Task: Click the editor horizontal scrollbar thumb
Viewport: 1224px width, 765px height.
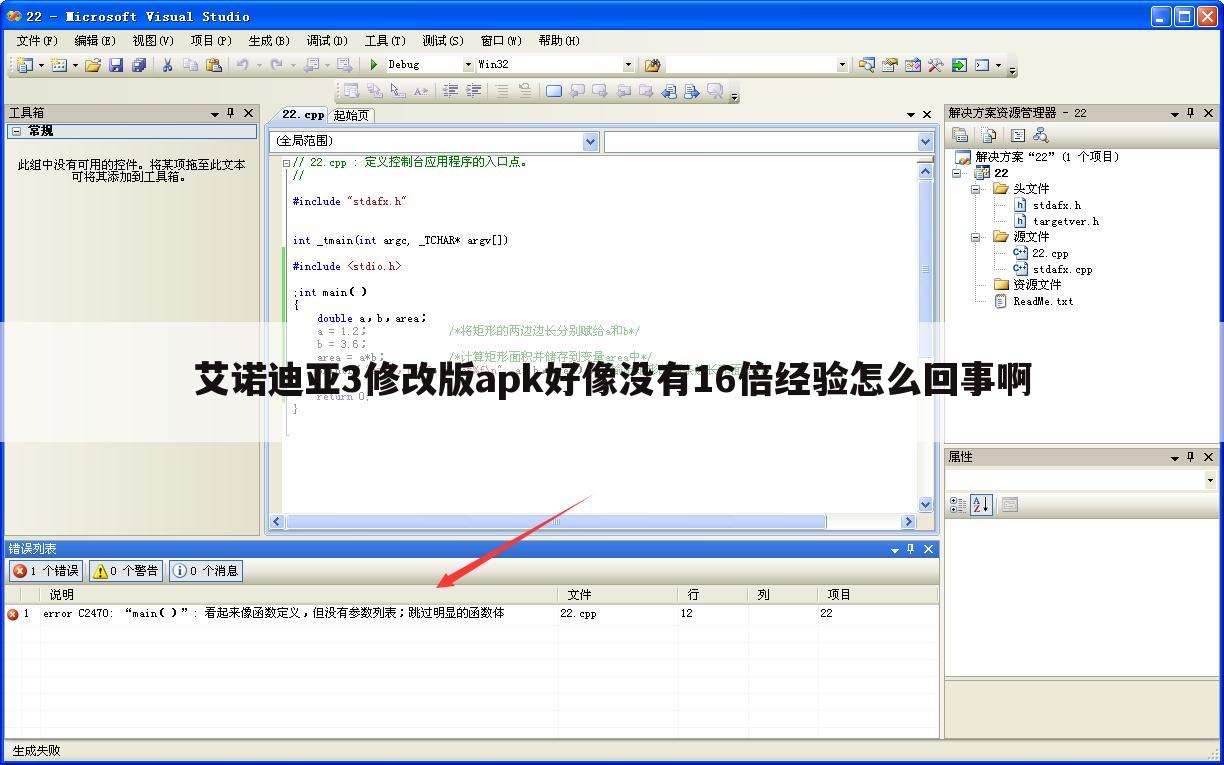Action: [556, 521]
